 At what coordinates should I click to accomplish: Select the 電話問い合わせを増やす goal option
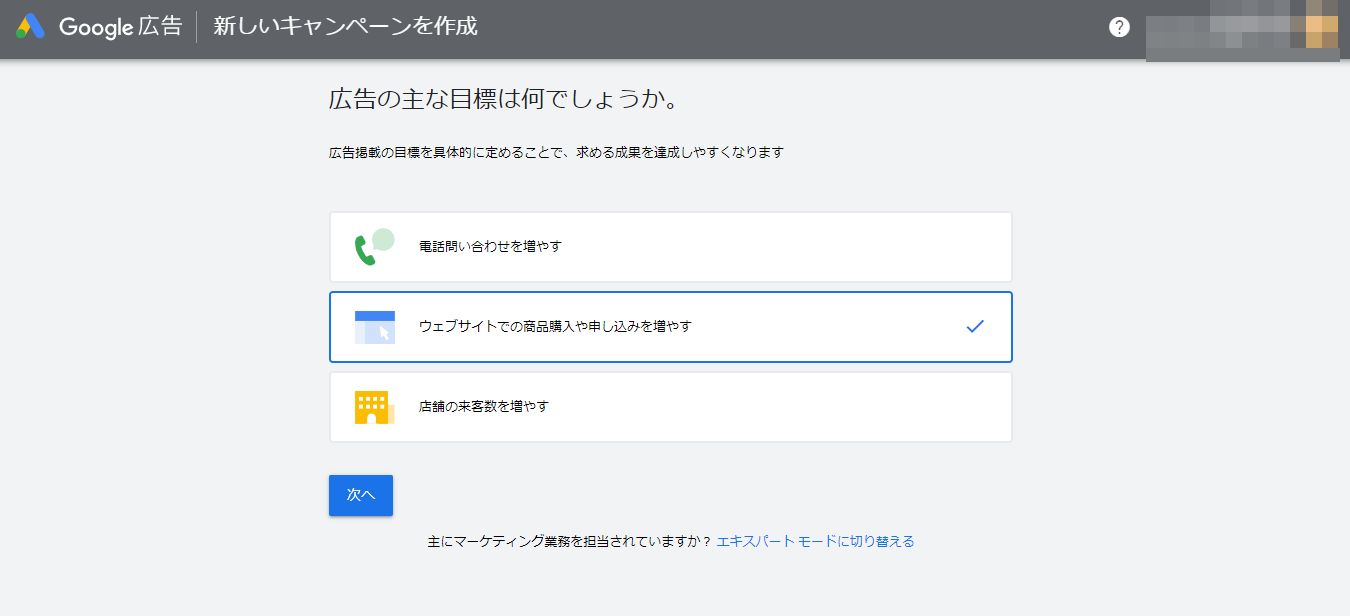click(x=490, y=246)
